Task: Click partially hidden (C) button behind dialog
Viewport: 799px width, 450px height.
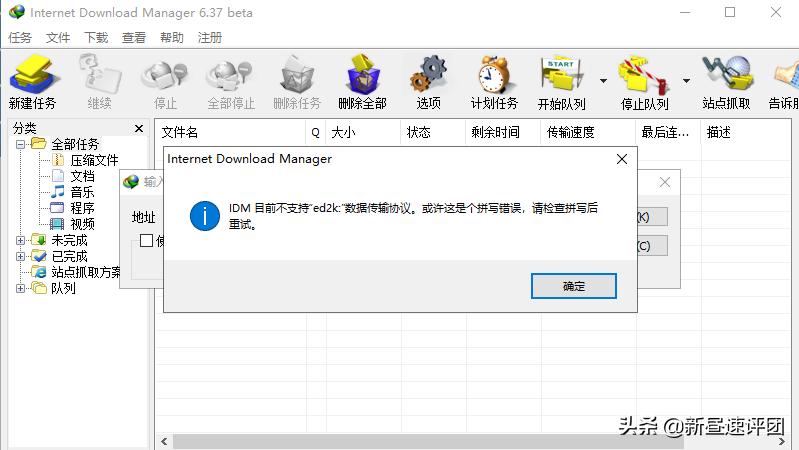Action: 652,246
